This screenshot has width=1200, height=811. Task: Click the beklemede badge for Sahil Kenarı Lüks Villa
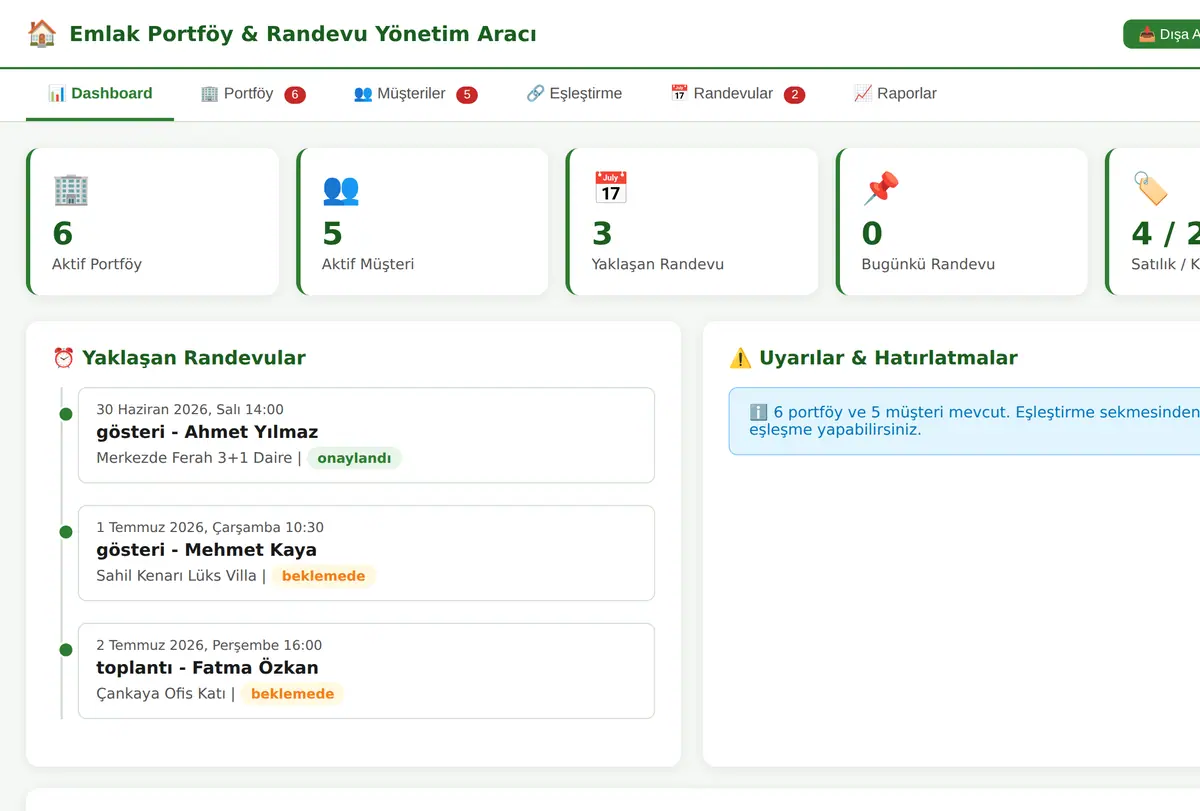tap(323, 576)
